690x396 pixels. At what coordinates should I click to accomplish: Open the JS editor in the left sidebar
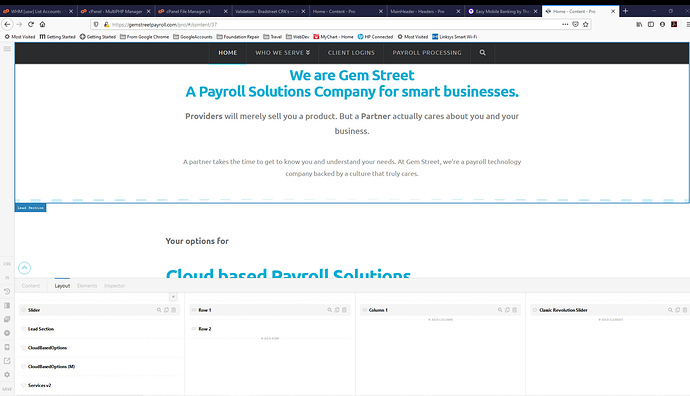pyautogui.click(x=7, y=278)
